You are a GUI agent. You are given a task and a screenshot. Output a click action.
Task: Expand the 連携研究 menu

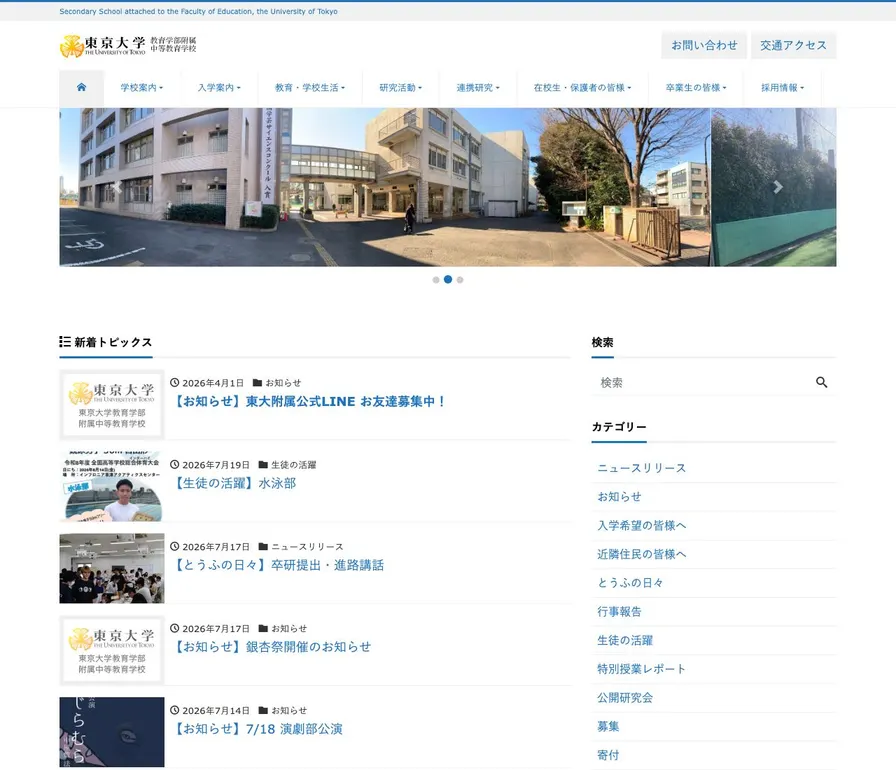pos(478,87)
